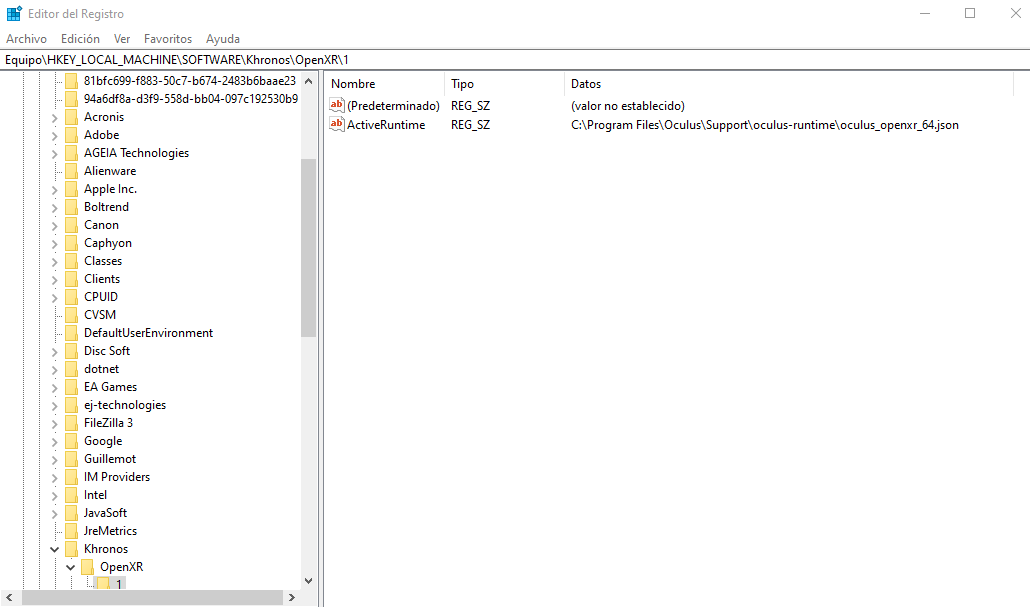Expand the EA Games key
The width and height of the screenshot is (1030, 607).
55,388
